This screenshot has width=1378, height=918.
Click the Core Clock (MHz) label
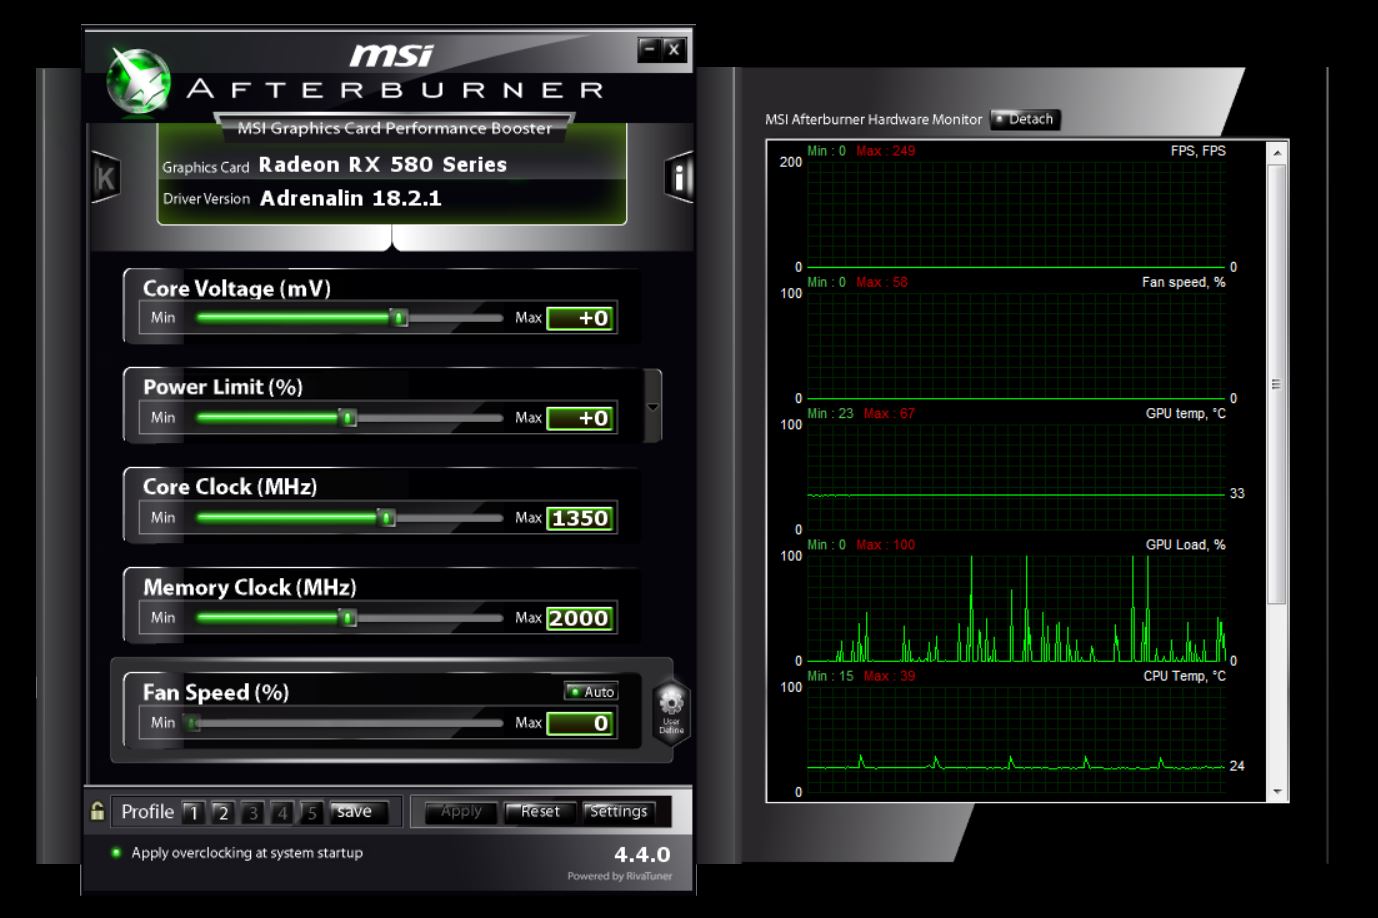pyautogui.click(x=230, y=486)
